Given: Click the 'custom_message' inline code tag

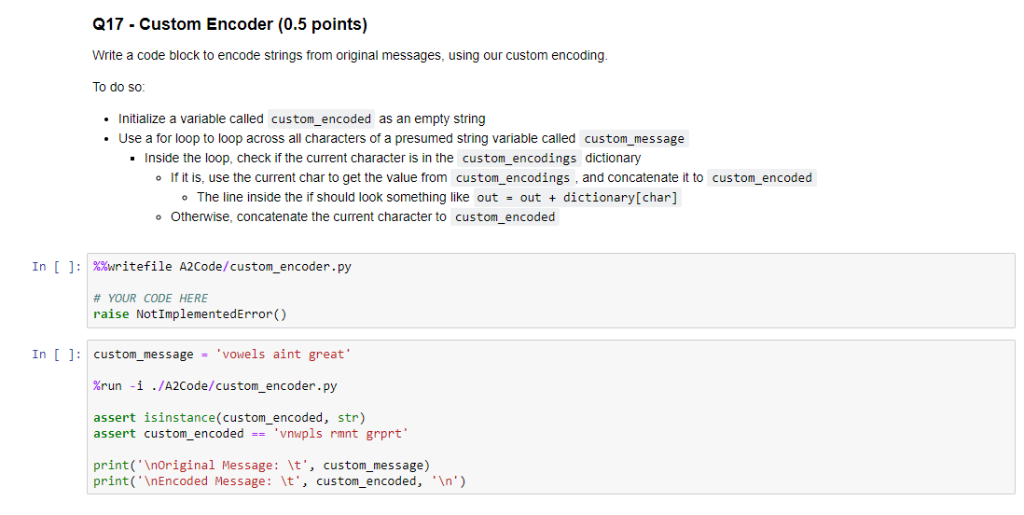Looking at the screenshot, I should (x=634, y=138).
